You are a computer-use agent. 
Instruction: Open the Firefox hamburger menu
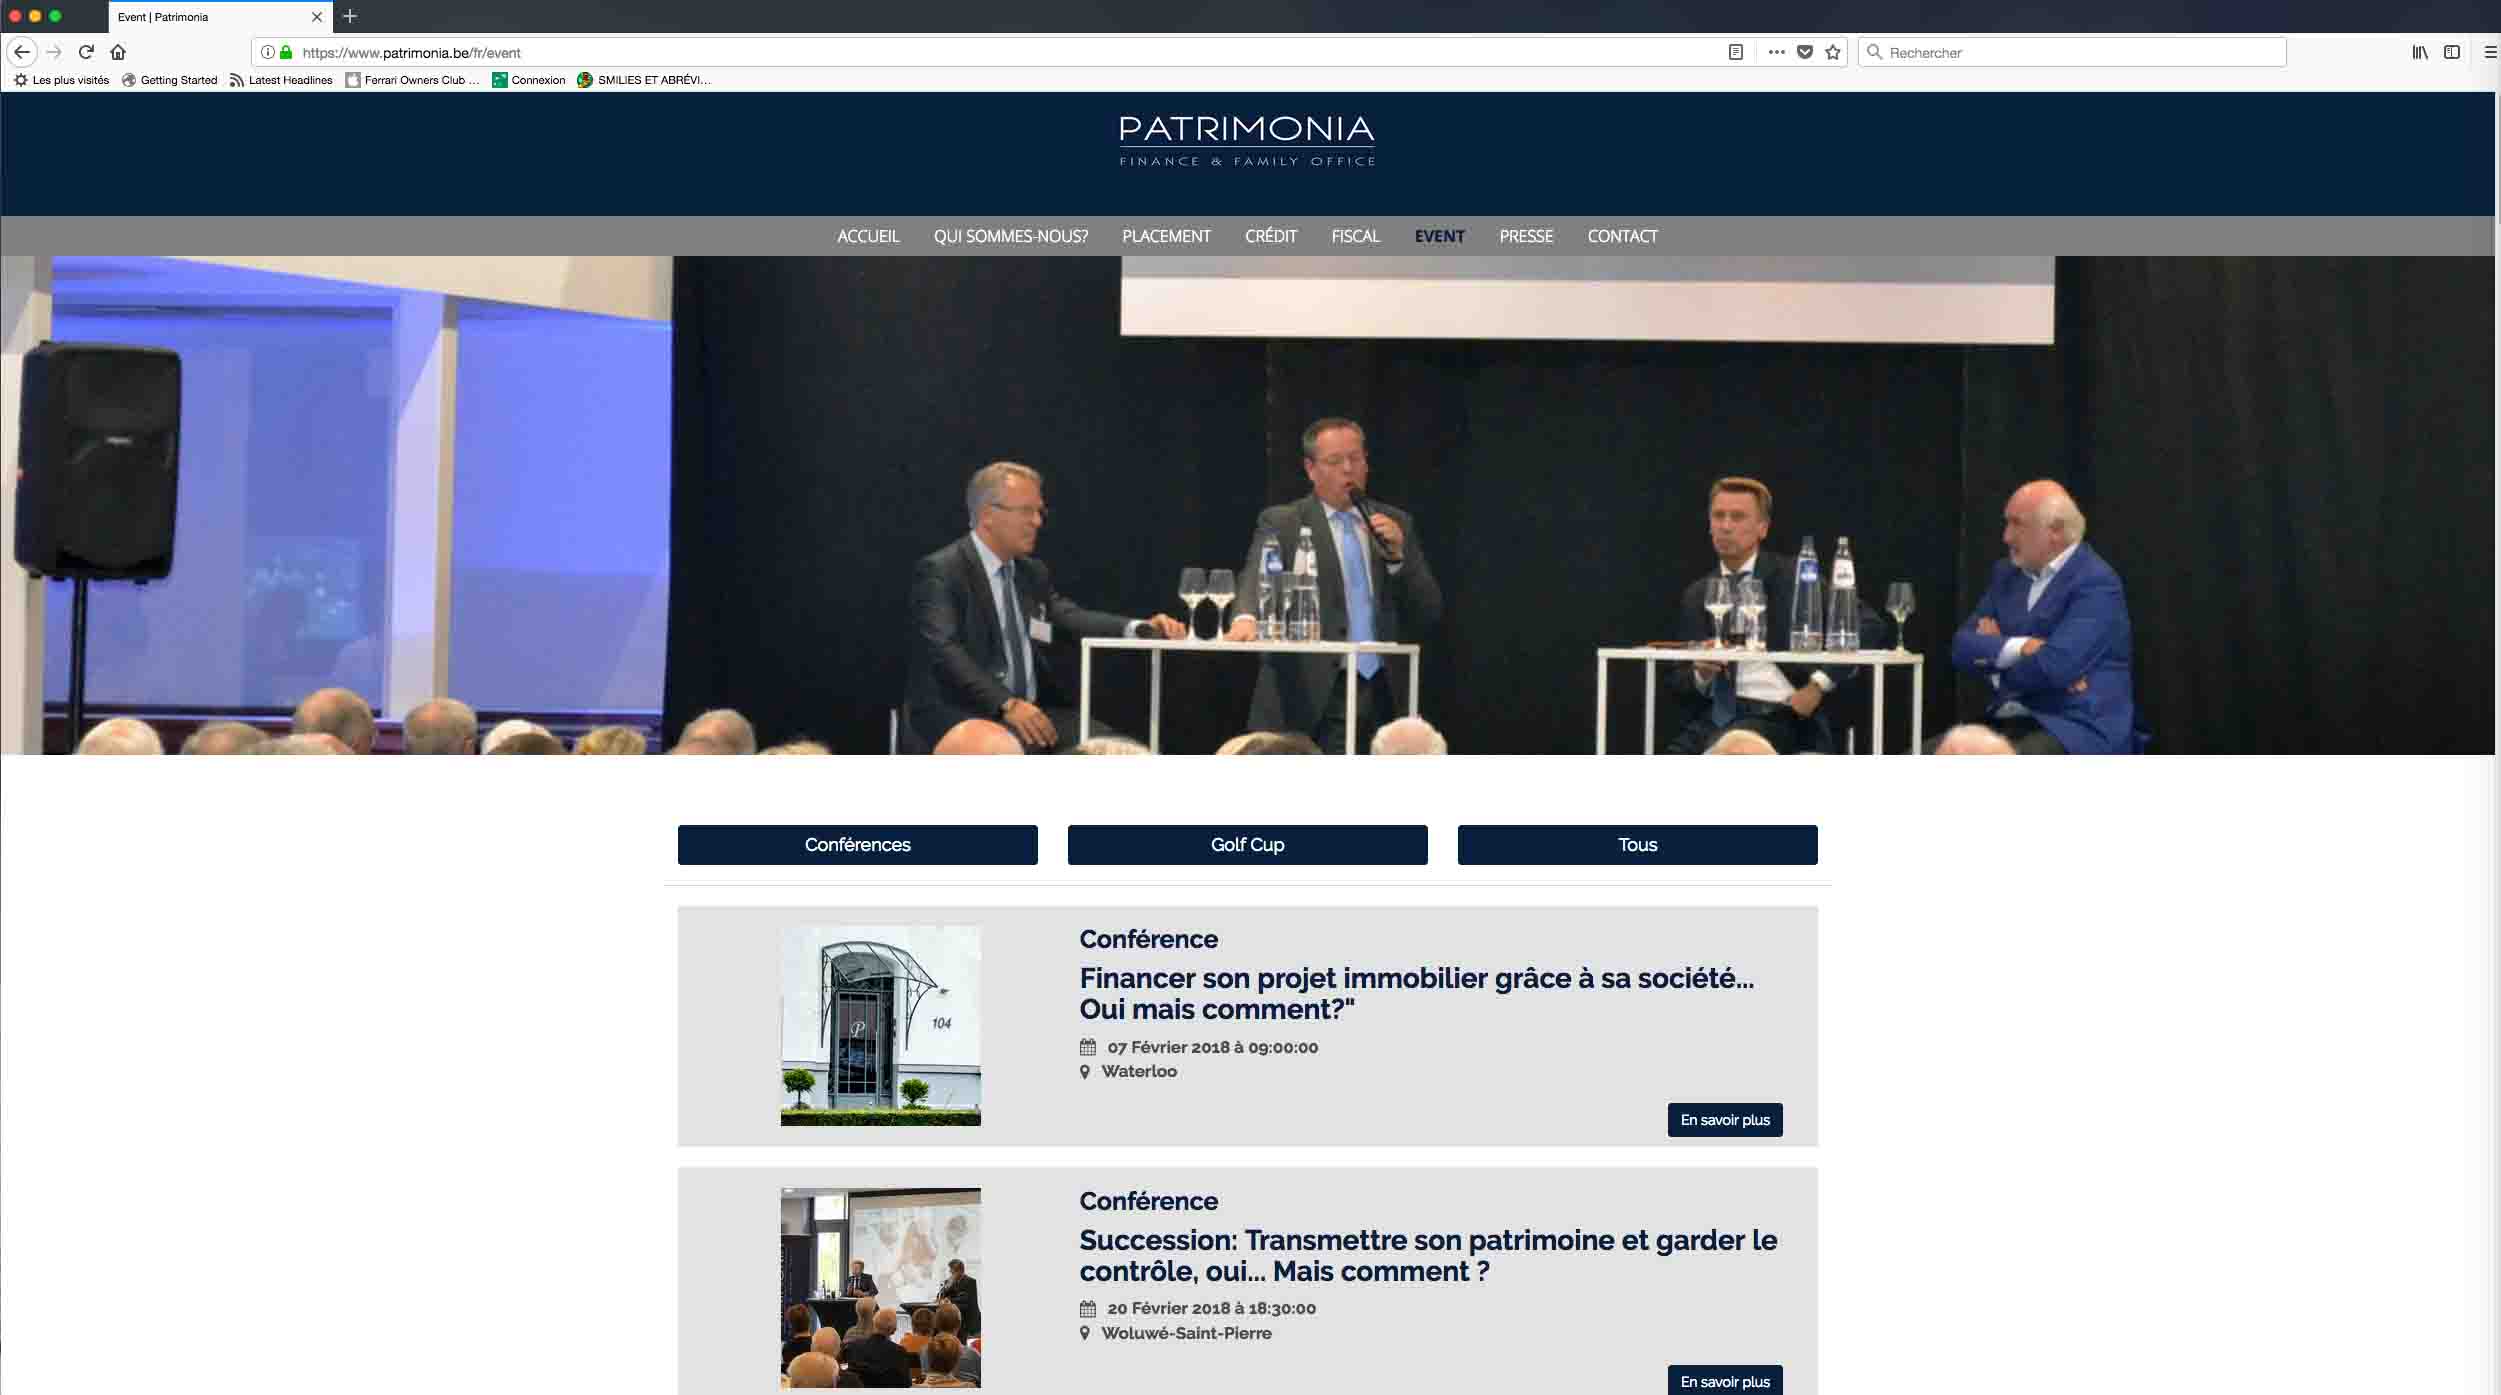point(2490,52)
